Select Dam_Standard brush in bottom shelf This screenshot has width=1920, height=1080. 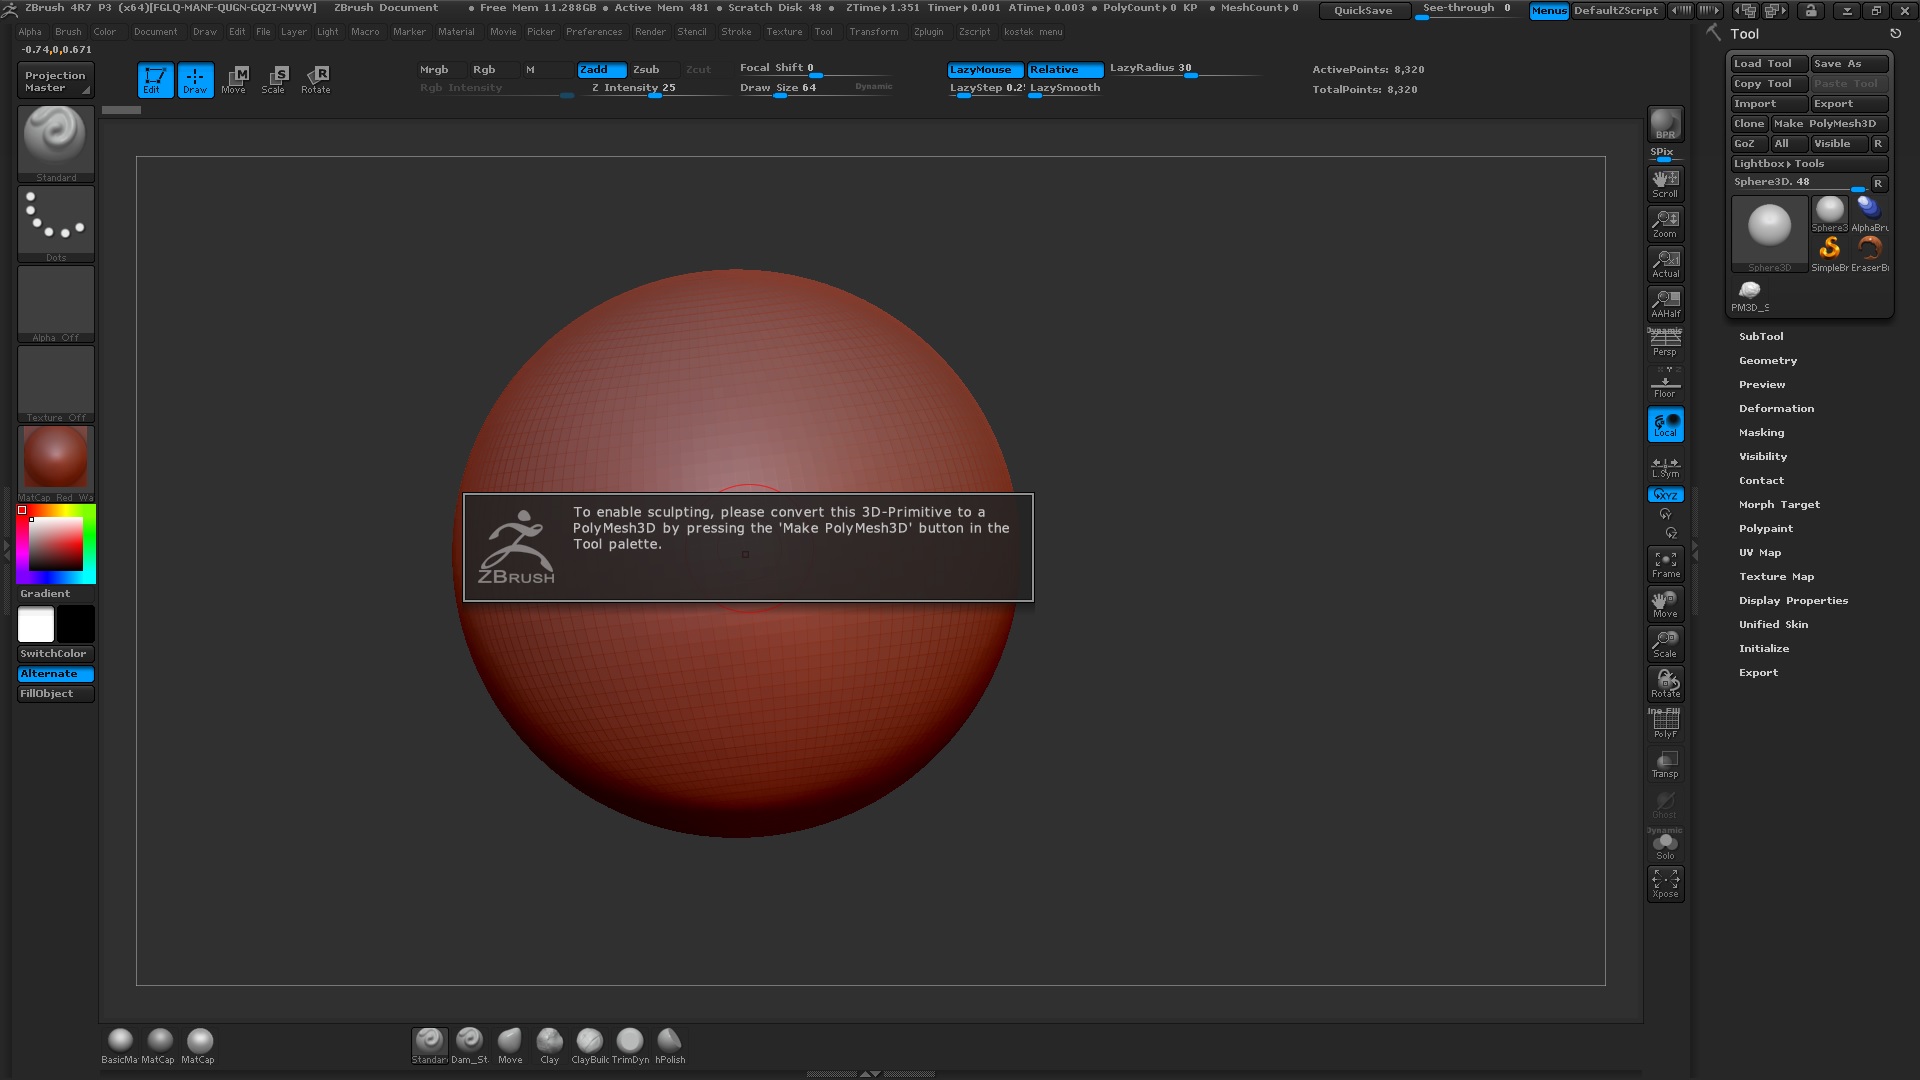[469, 1046]
